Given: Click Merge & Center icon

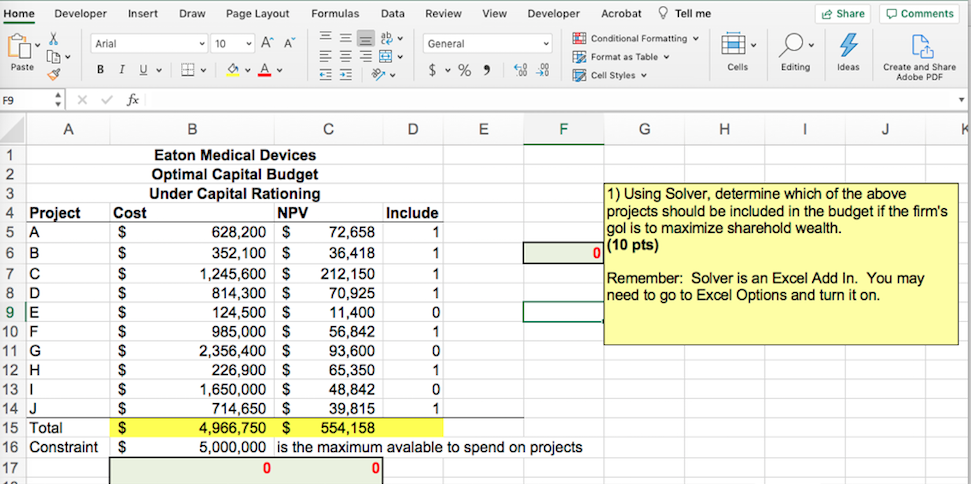Looking at the screenshot, I should pyautogui.click(x=386, y=57).
